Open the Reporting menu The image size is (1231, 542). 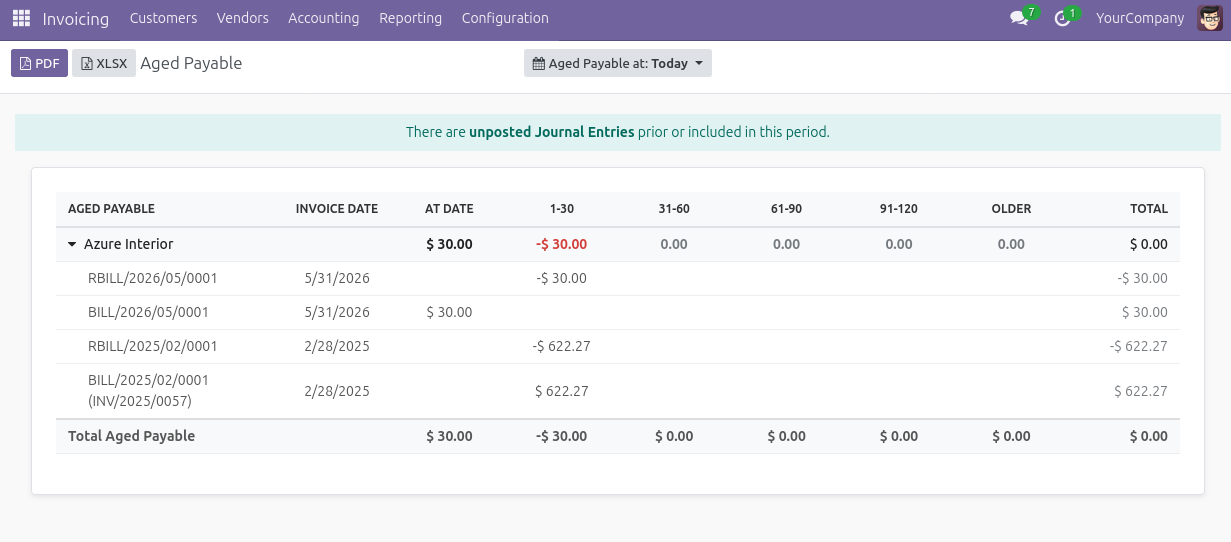coord(410,18)
